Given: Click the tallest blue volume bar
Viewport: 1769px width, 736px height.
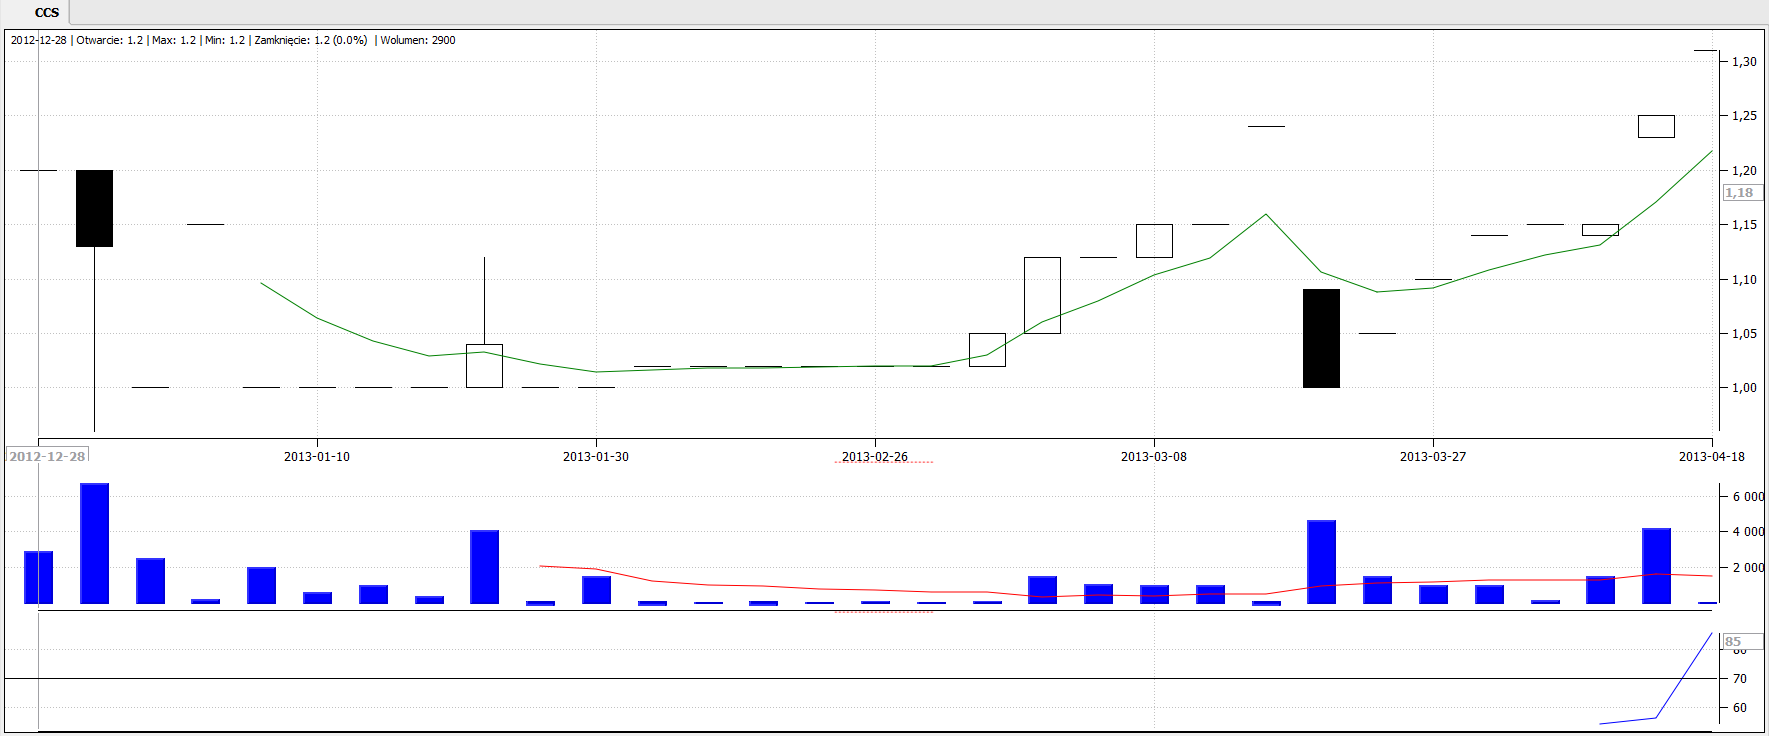Looking at the screenshot, I should point(95,543).
